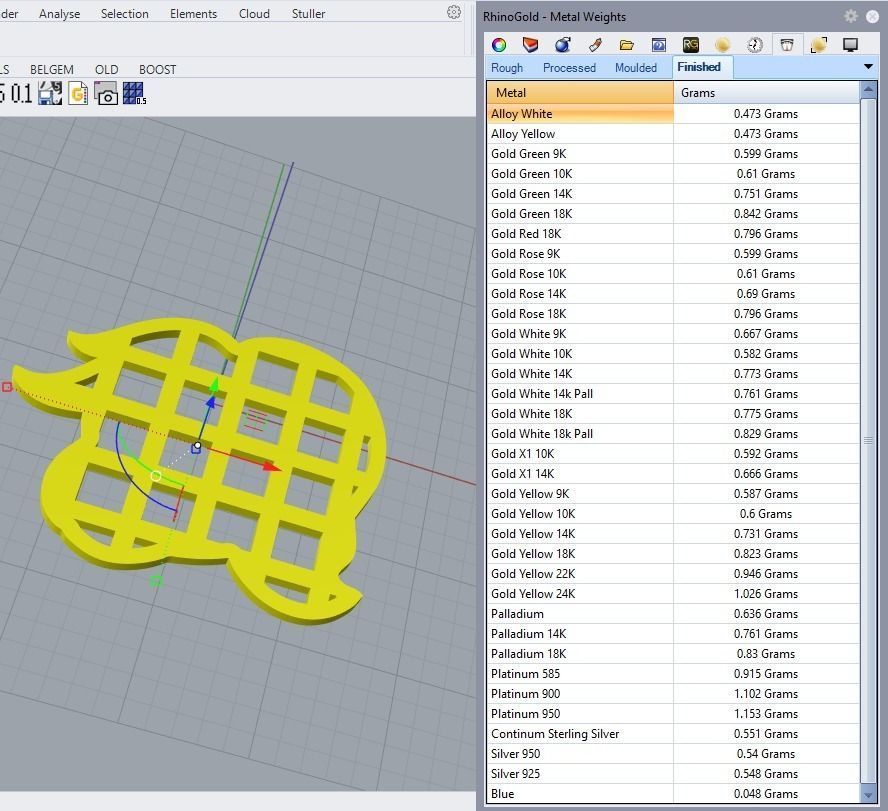Switch to the Rough tab
Viewport: 888px width, 811px height.
coord(507,68)
